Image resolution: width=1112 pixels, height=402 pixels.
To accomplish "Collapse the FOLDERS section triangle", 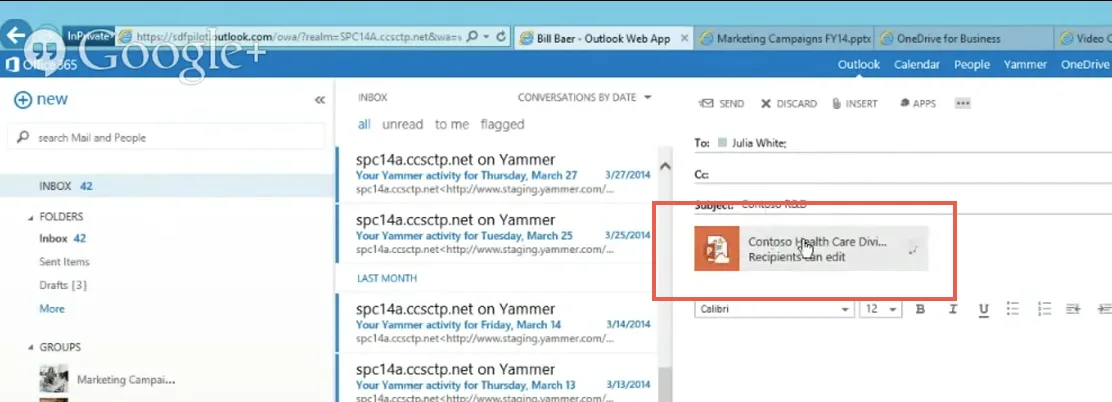I will [30, 218].
